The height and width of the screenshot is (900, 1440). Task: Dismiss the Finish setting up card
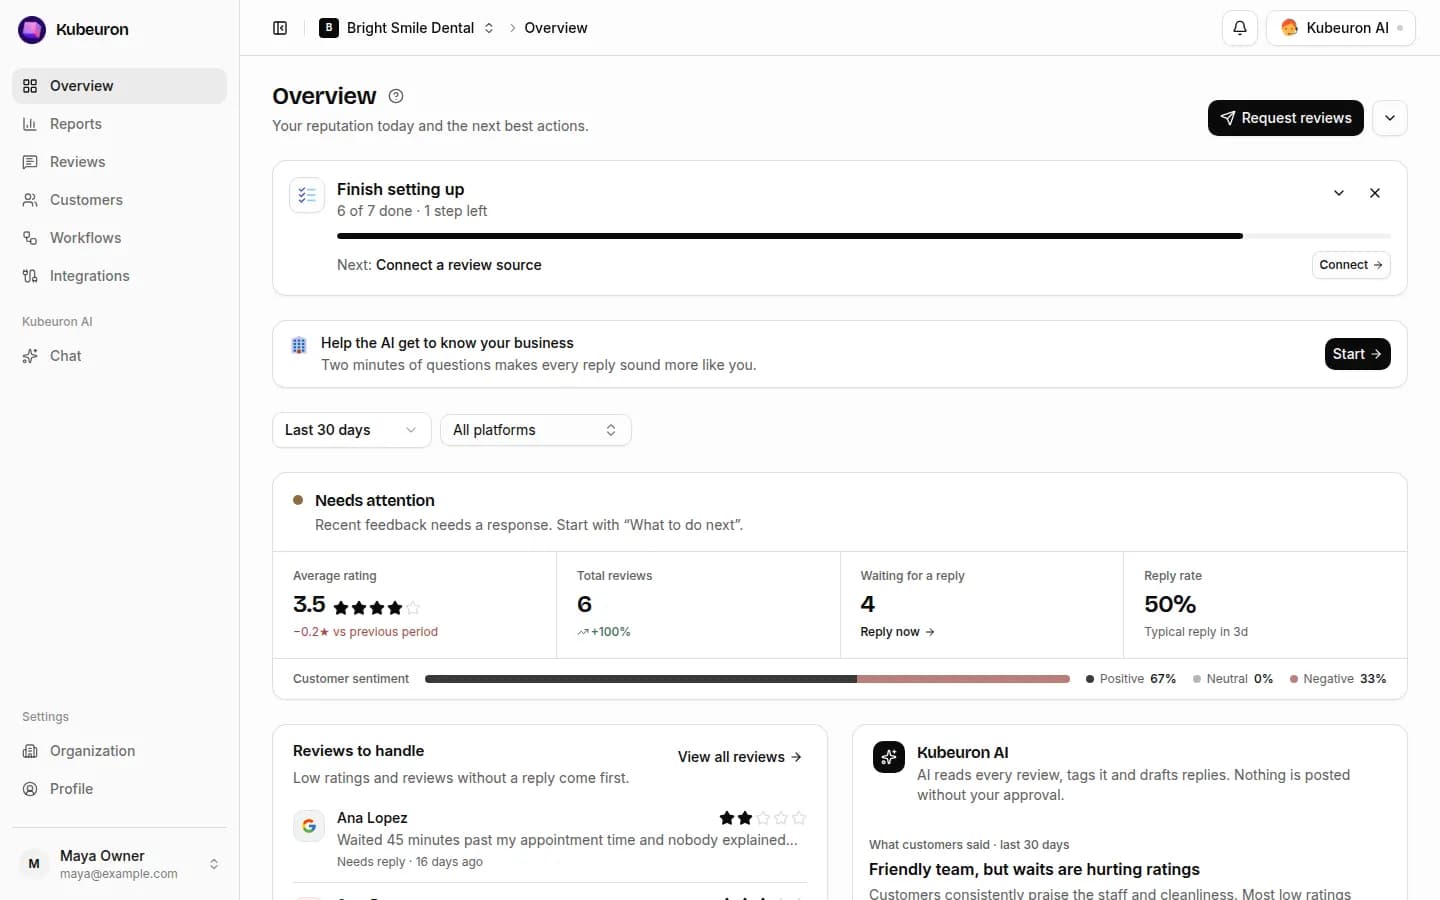1375,193
